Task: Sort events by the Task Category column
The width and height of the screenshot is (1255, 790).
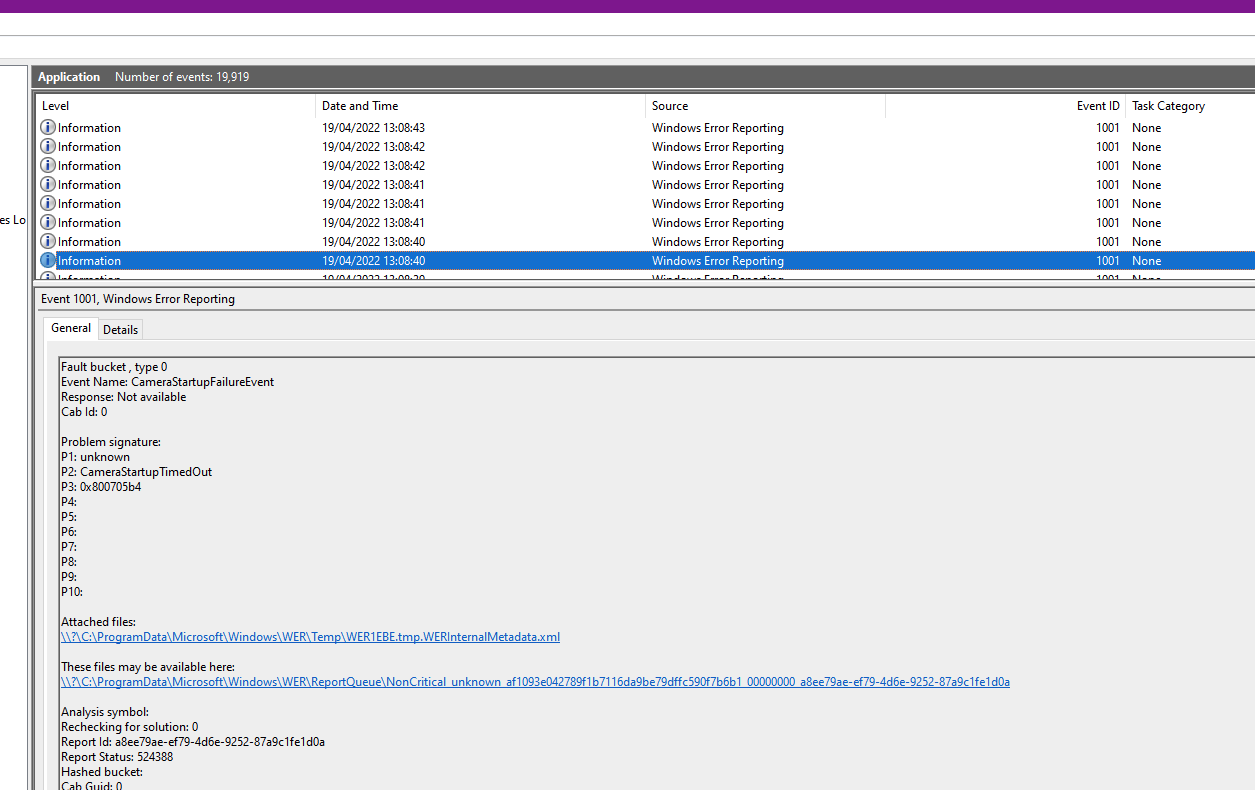Action: pos(1168,105)
